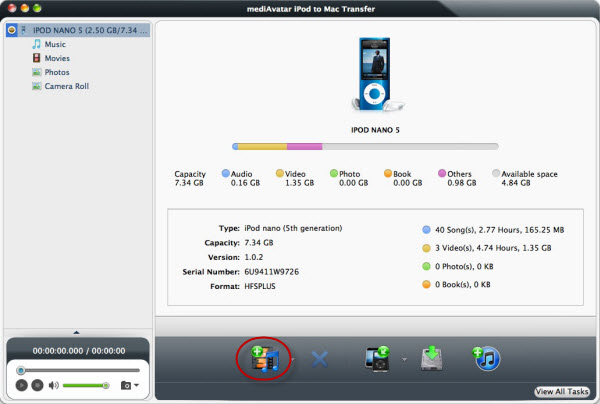
Task: Click the pink Others legend dot
Action: (x=442, y=173)
